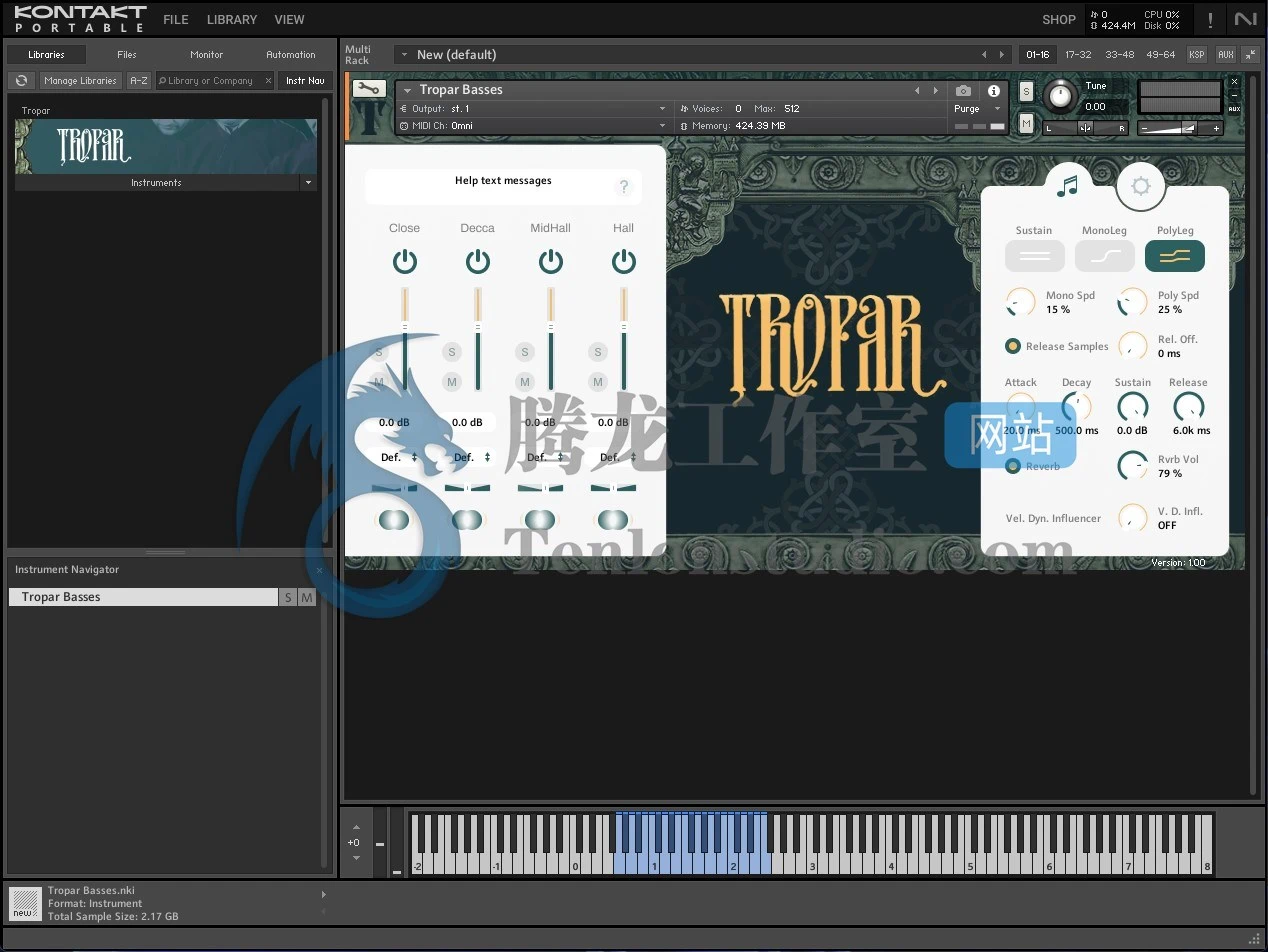The width and height of the screenshot is (1268, 952).
Task: Click the Manage Libraries button
Action: pyautogui.click(x=80, y=80)
